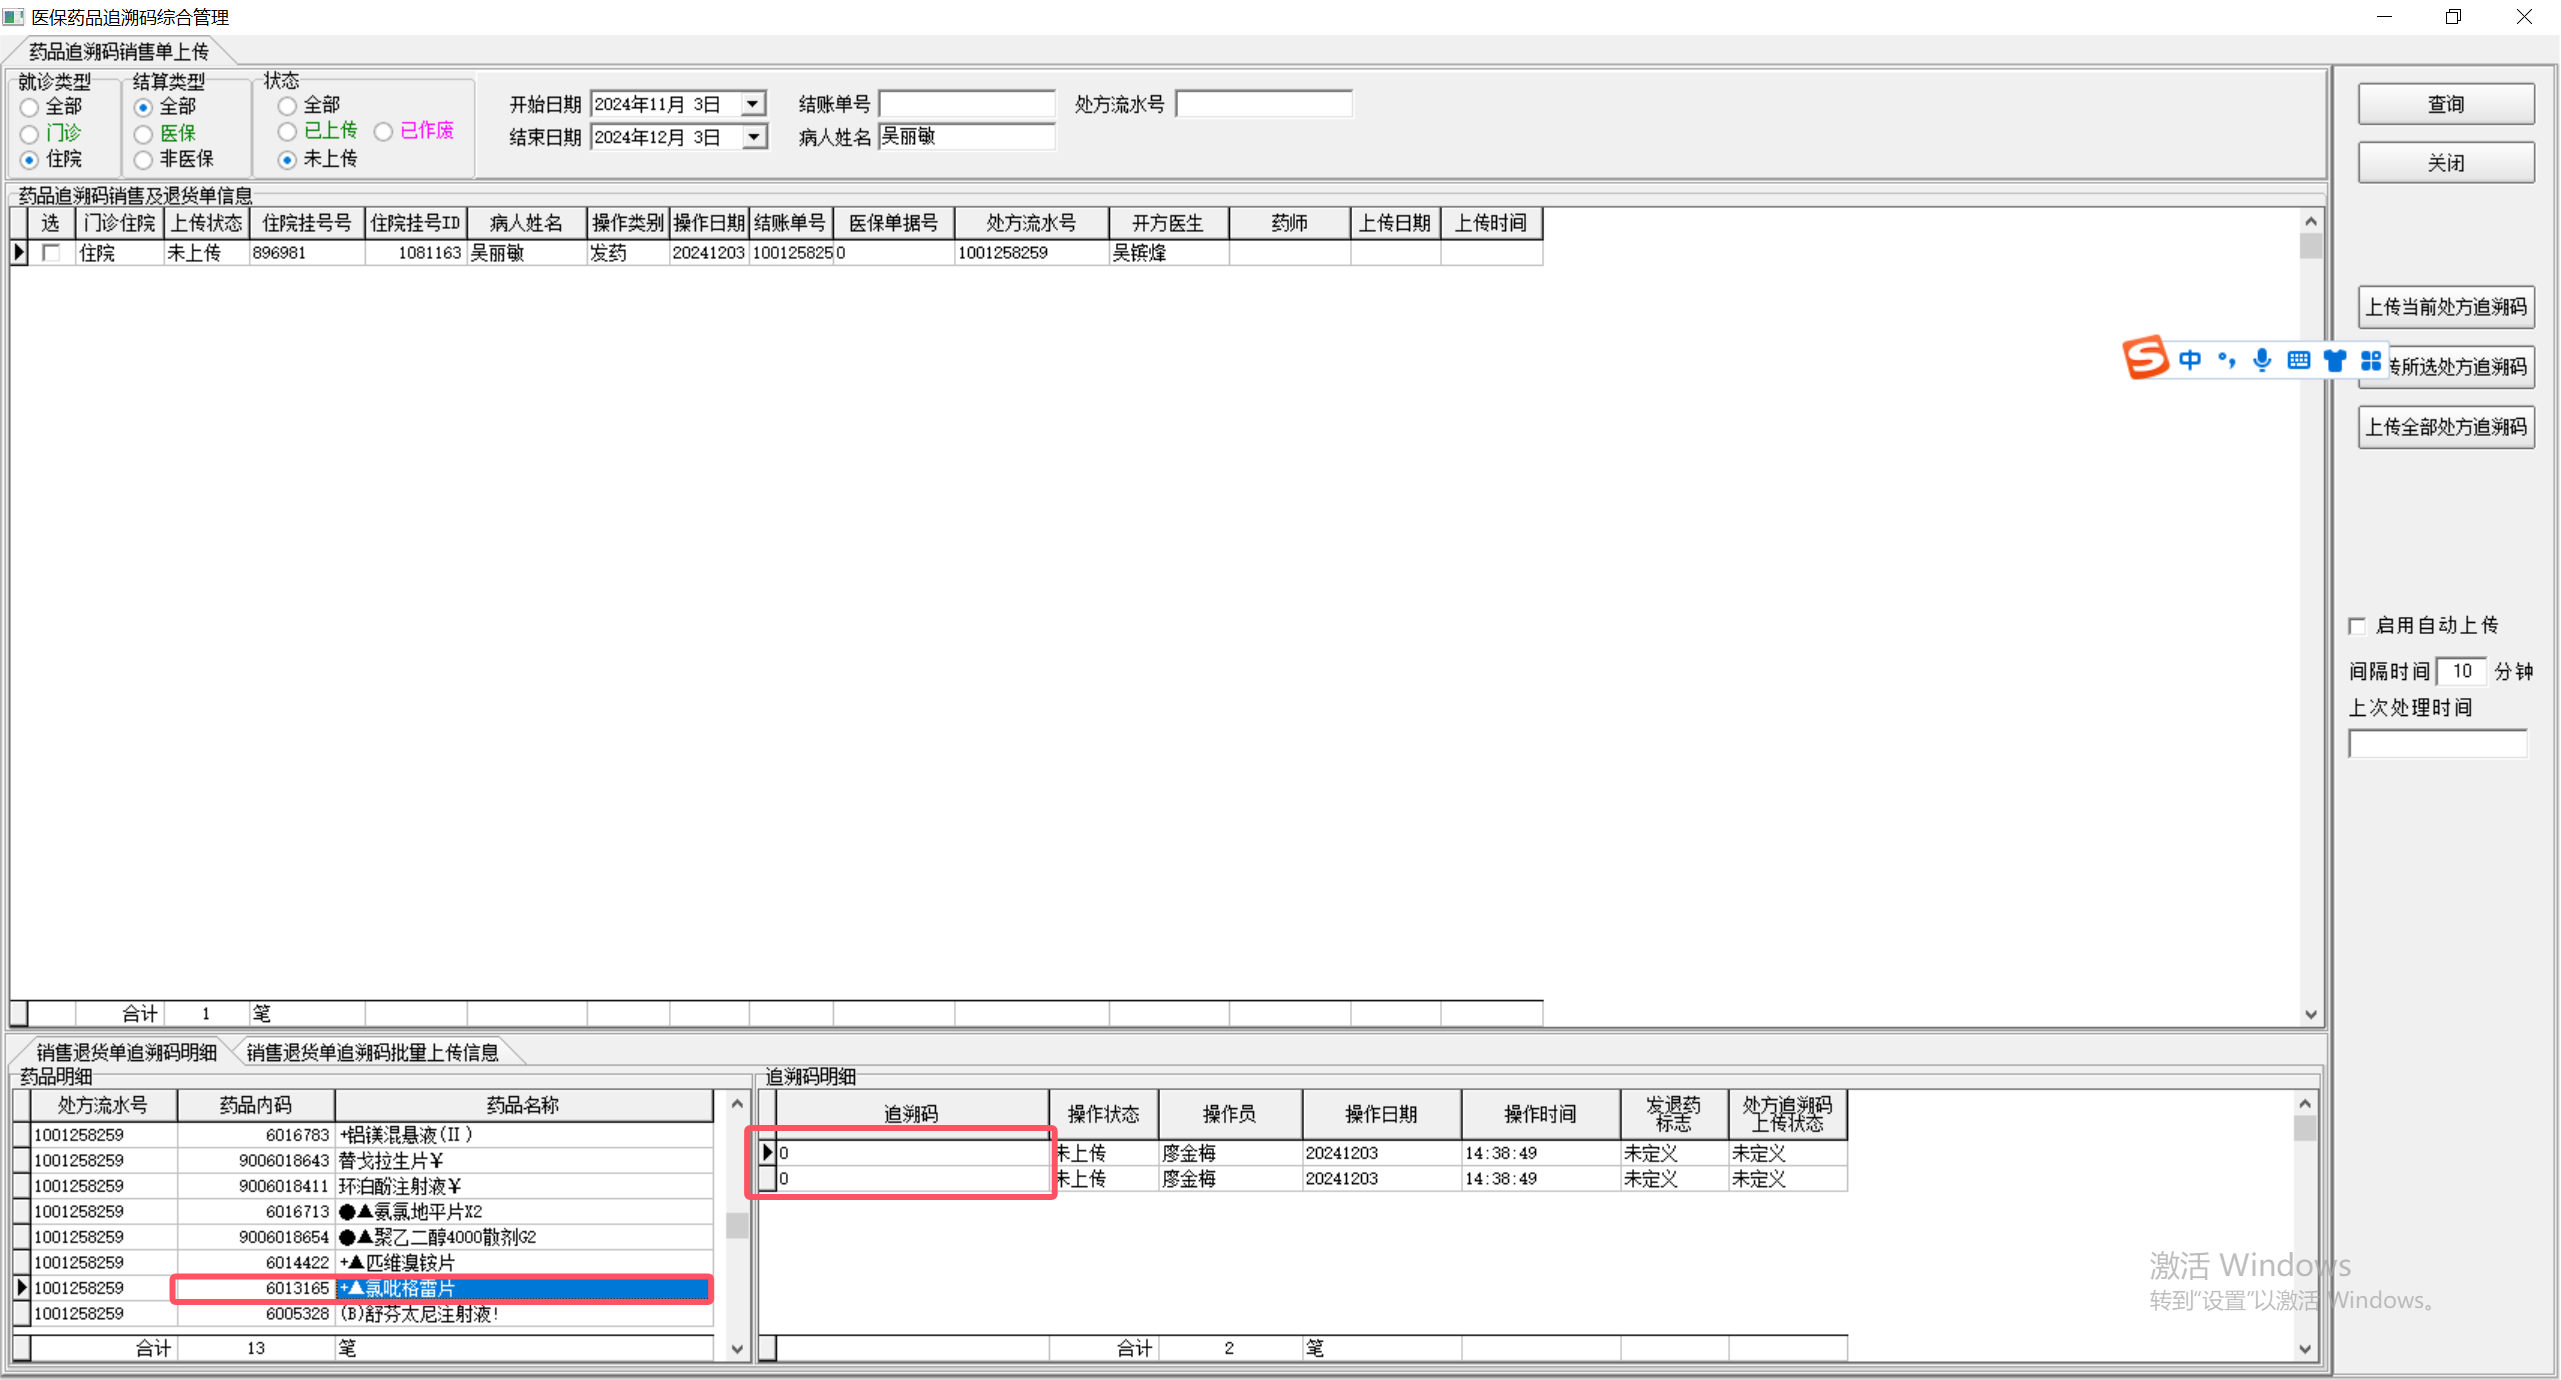This screenshot has height=1380, width=2561.
Task: Click the 结账单号 input field
Action: pyautogui.click(x=966, y=104)
